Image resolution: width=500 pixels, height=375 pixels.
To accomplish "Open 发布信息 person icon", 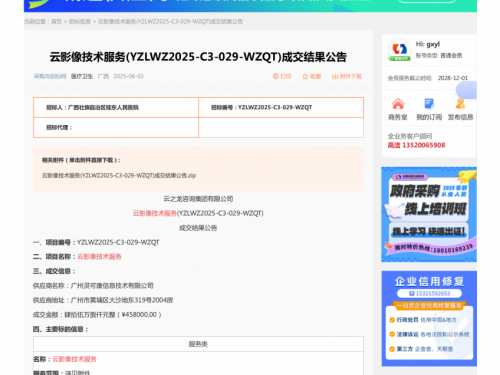I will click(x=460, y=104).
